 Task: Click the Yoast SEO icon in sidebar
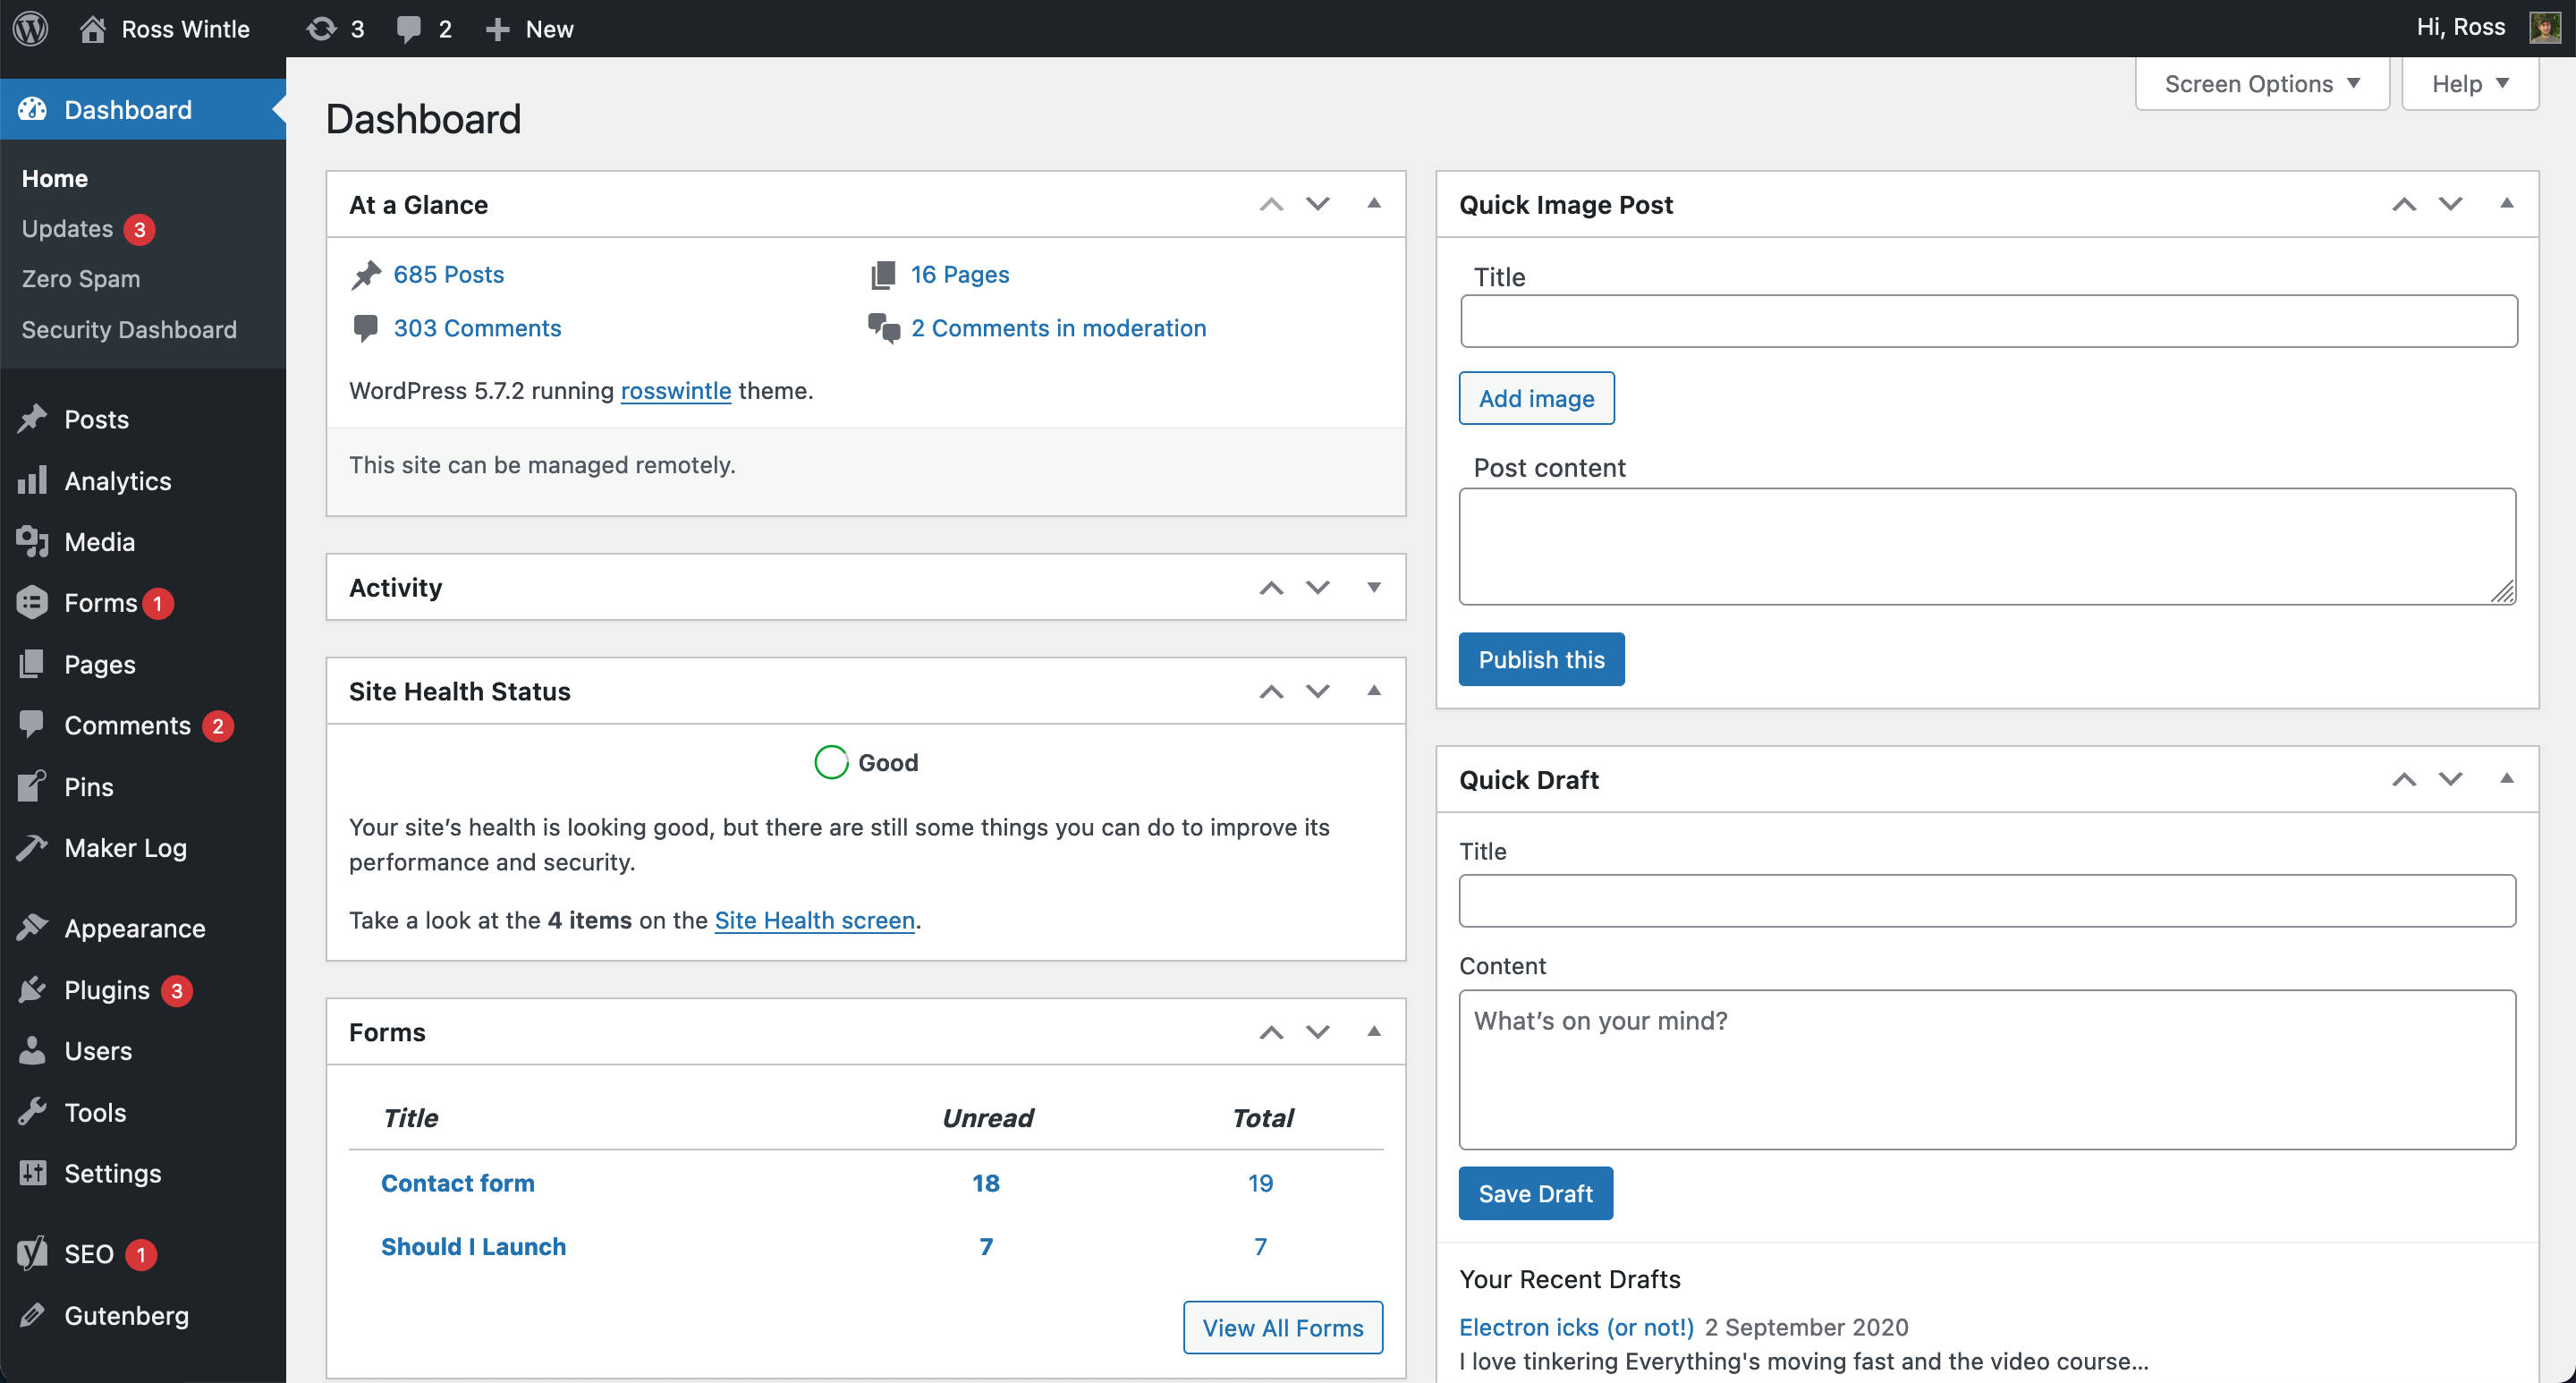pos(32,1254)
